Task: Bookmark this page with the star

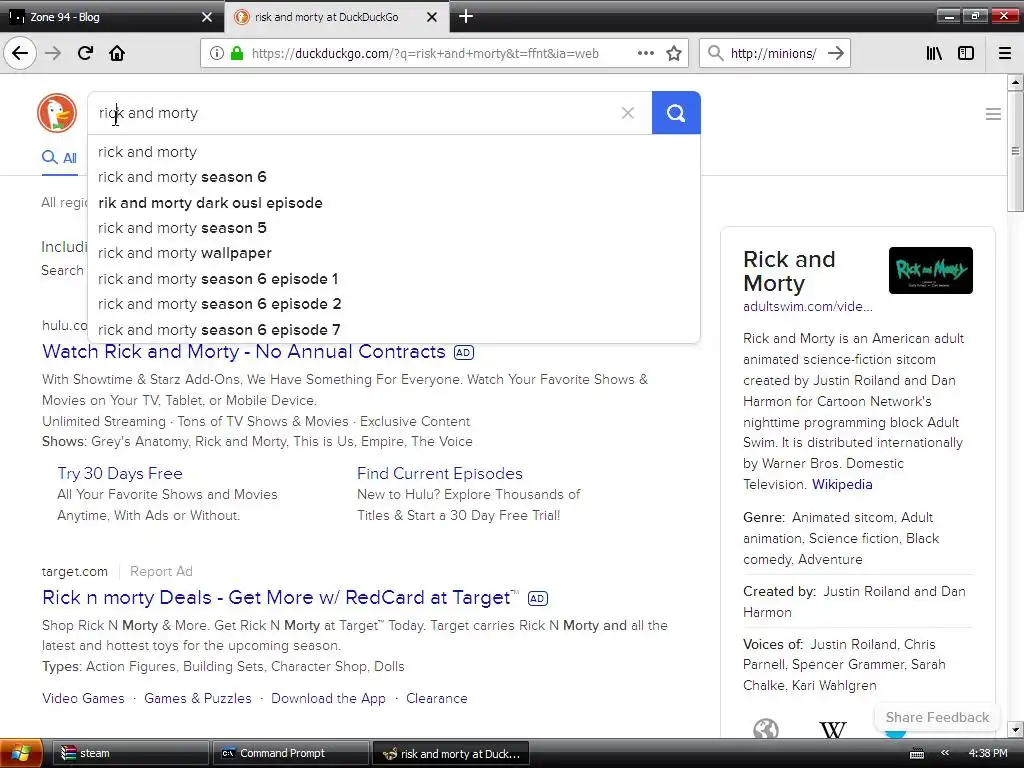Action: tap(674, 53)
